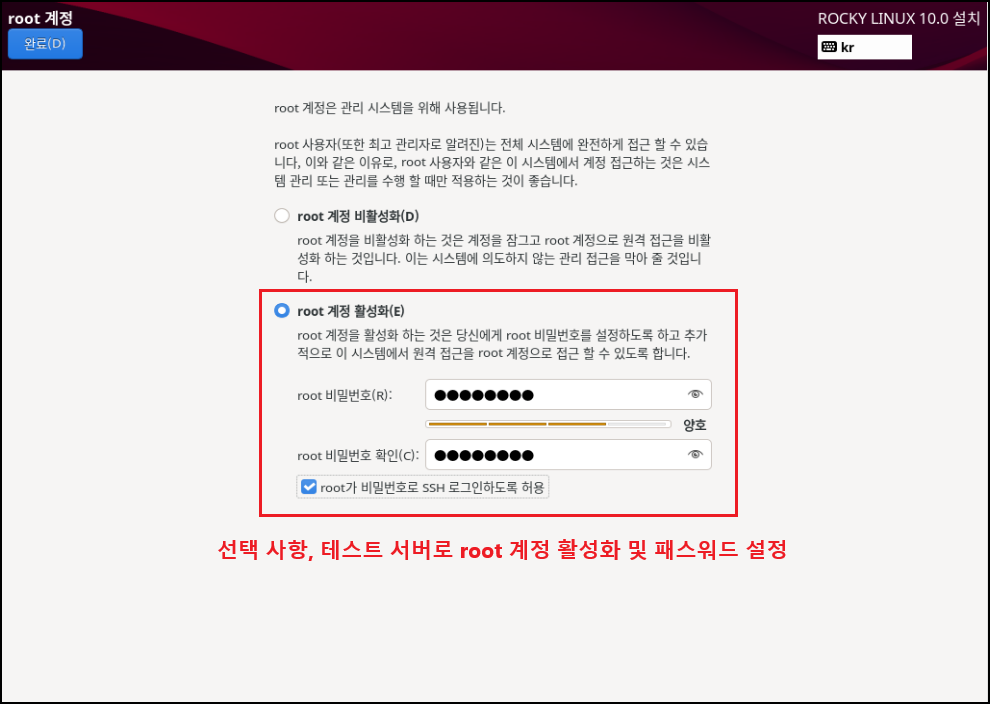The height and width of the screenshot is (704, 990).
Task: Select root 계정 활성화(E) radio button
Action: click(x=282, y=311)
